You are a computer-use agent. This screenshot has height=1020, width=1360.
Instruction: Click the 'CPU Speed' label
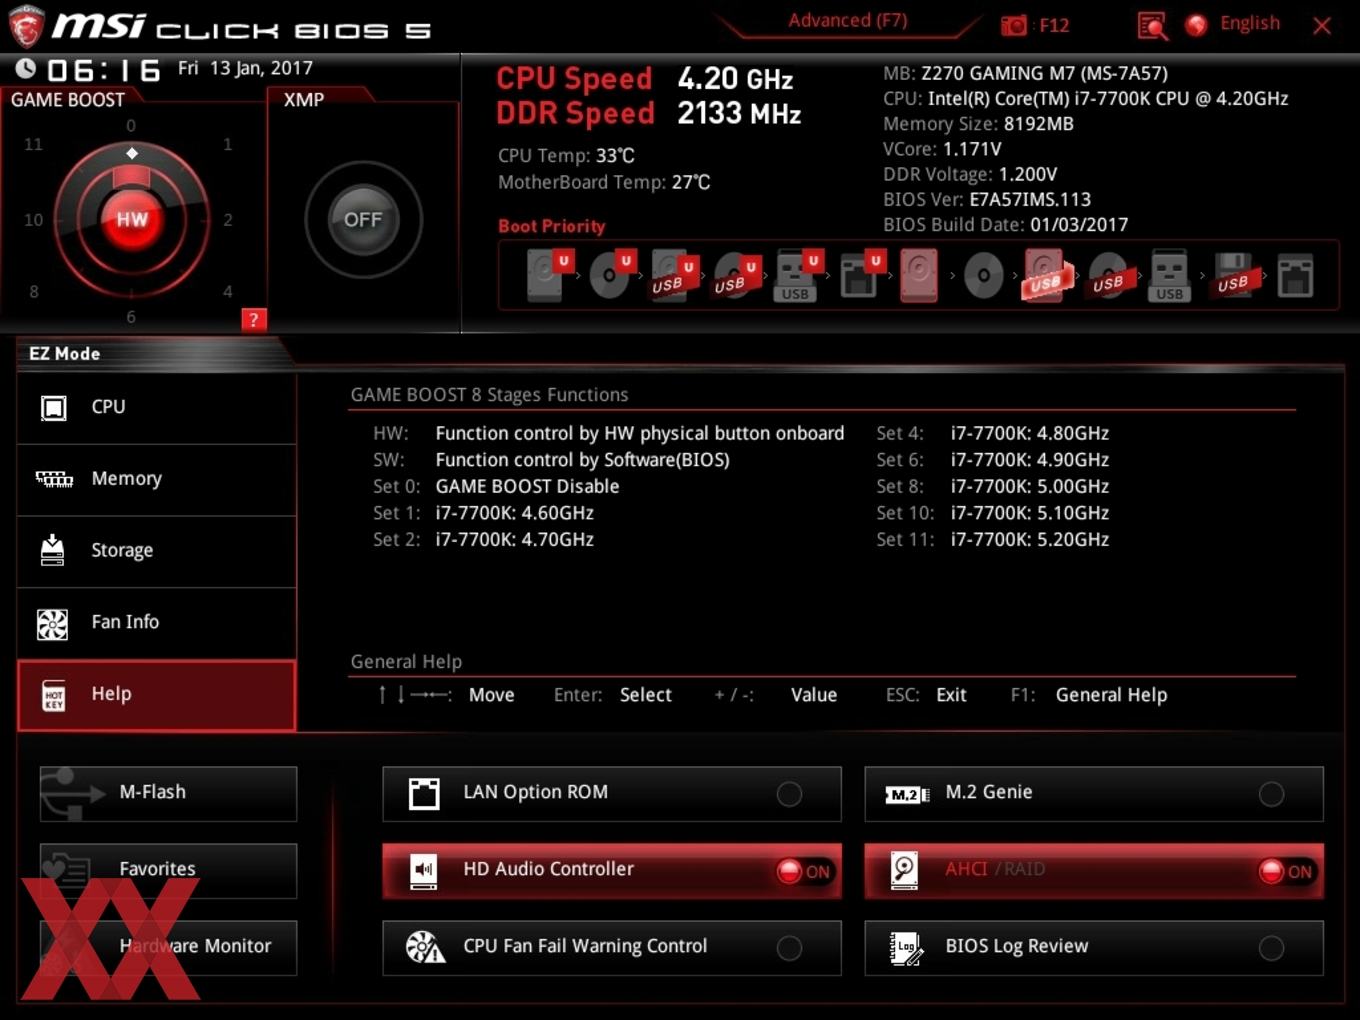click(x=574, y=79)
